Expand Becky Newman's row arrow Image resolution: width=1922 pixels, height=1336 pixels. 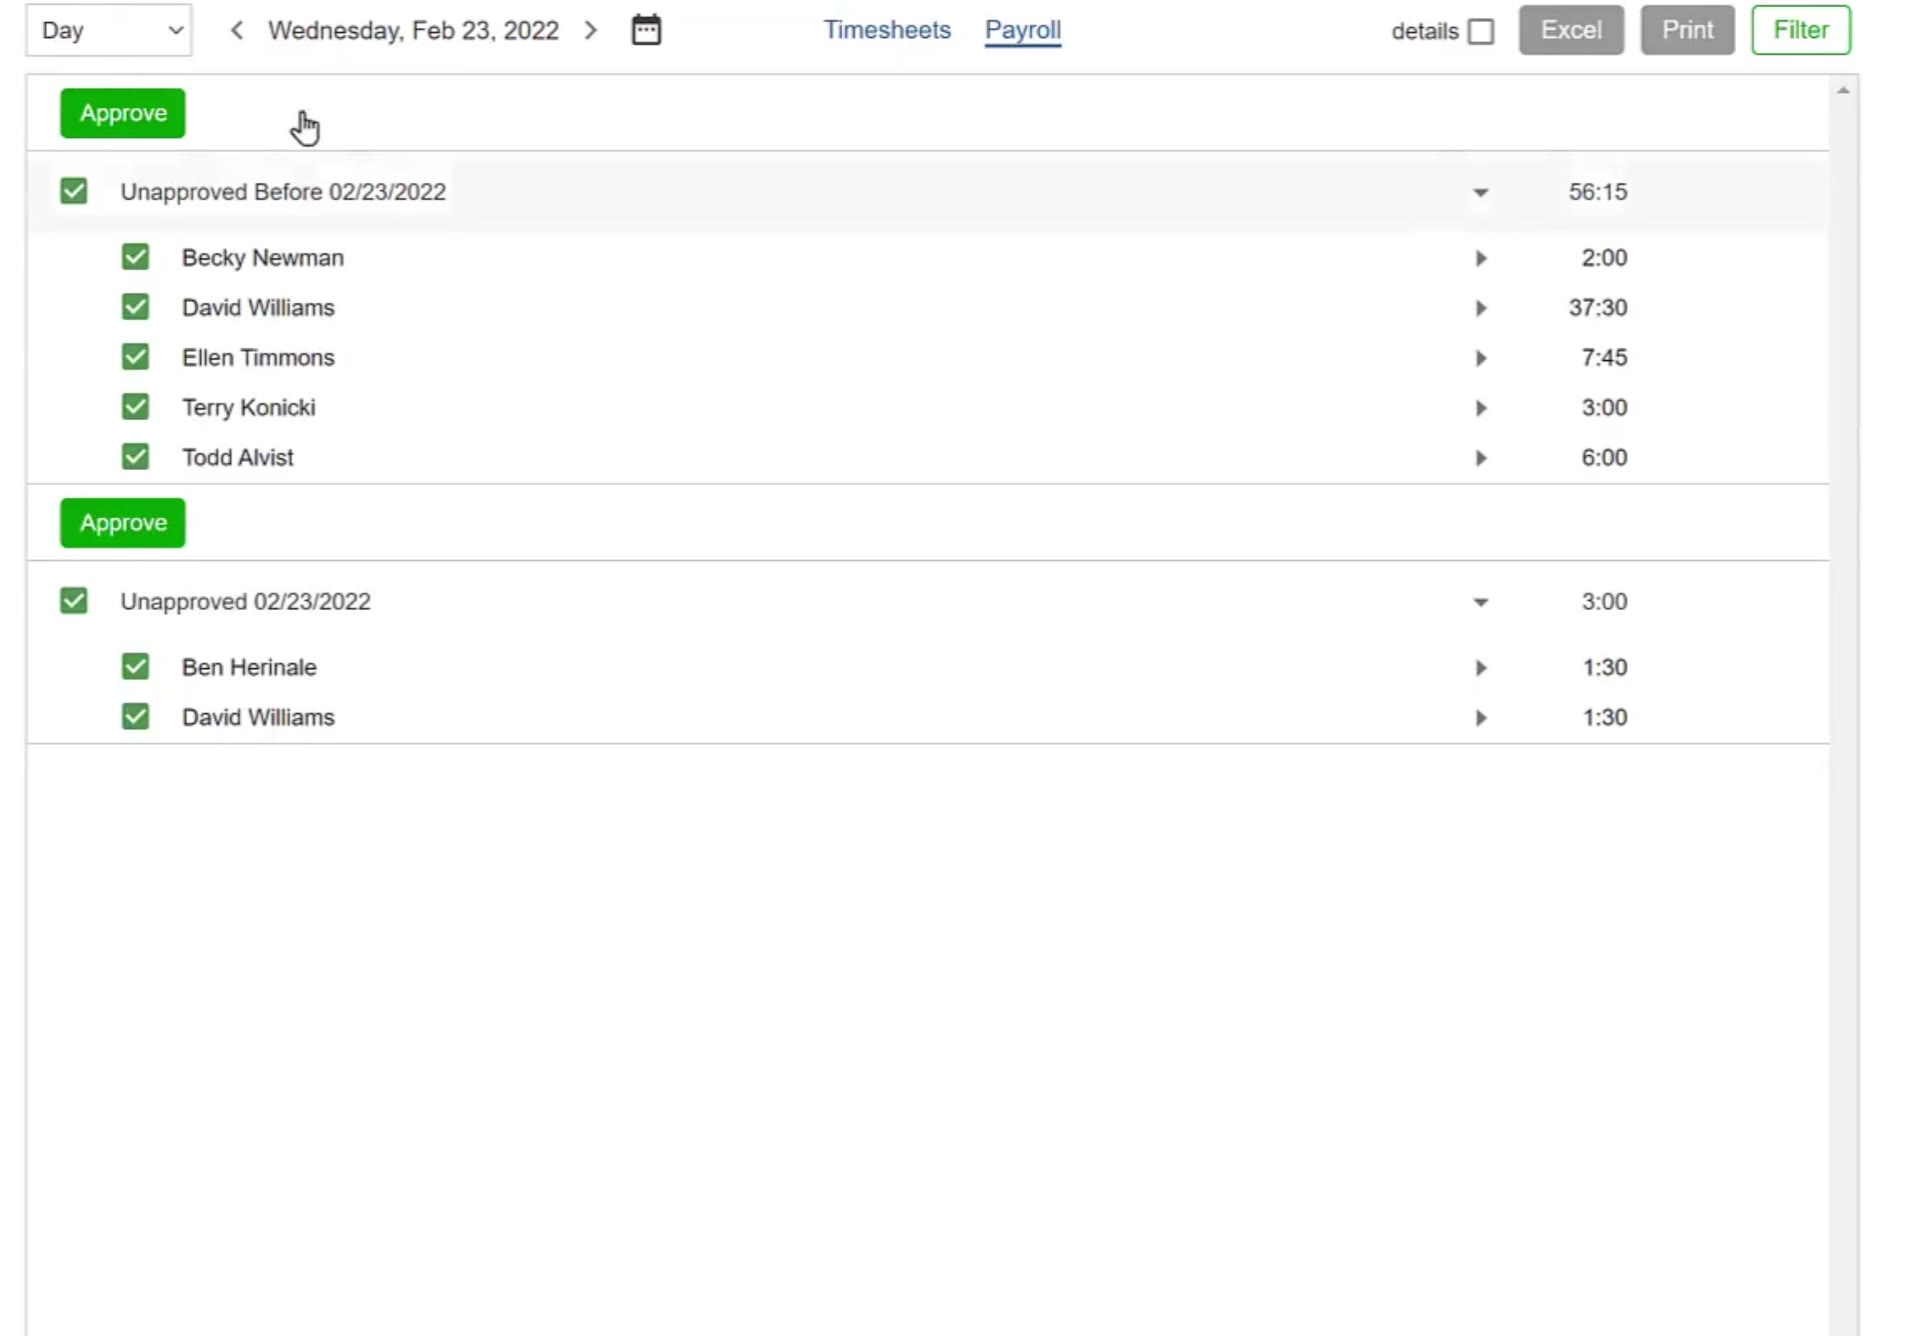point(1481,258)
